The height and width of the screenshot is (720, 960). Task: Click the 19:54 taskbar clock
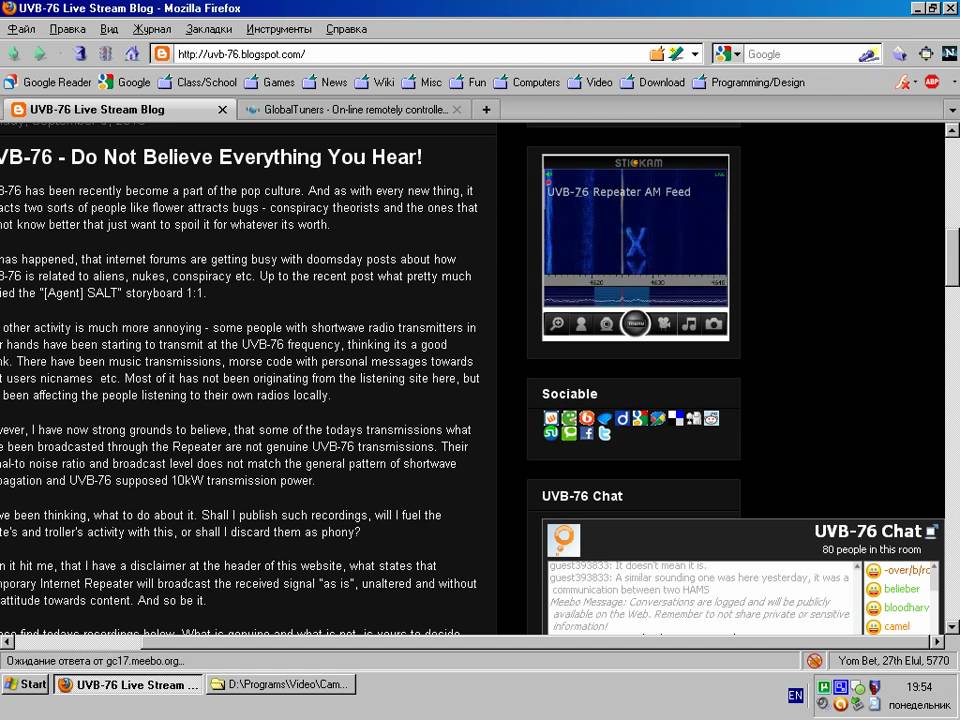click(x=919, y=687)
